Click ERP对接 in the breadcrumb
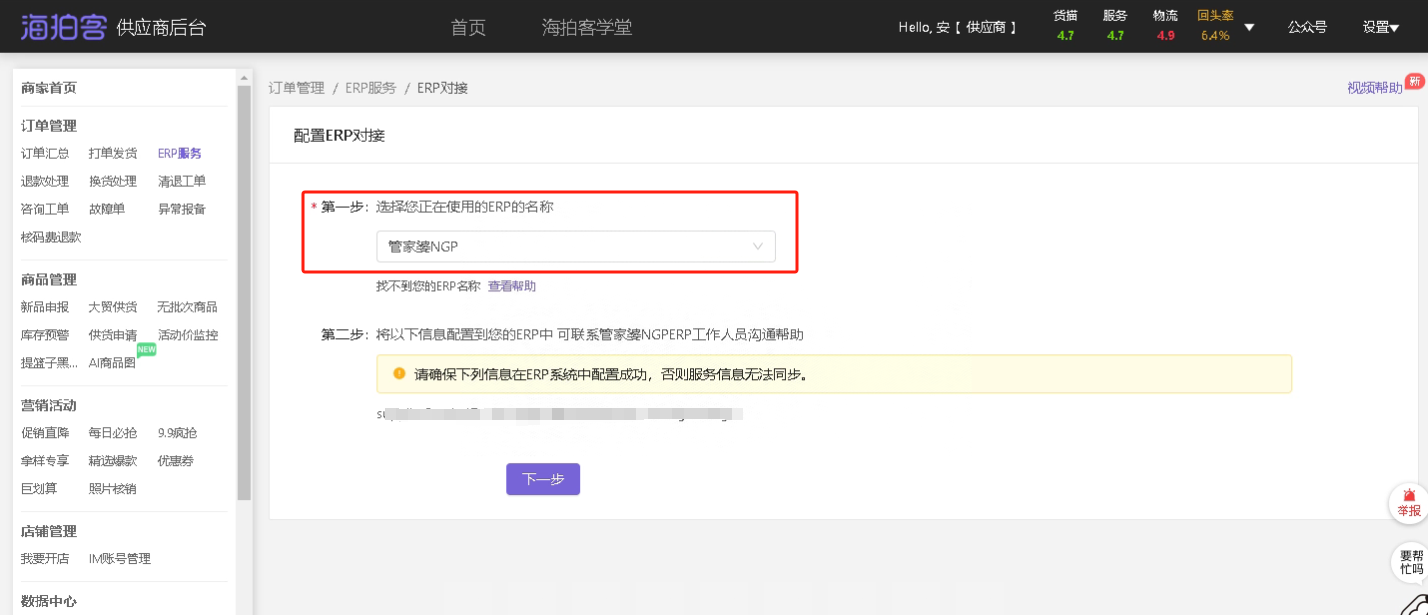The image size is (1428, 615). coord(442,88)
